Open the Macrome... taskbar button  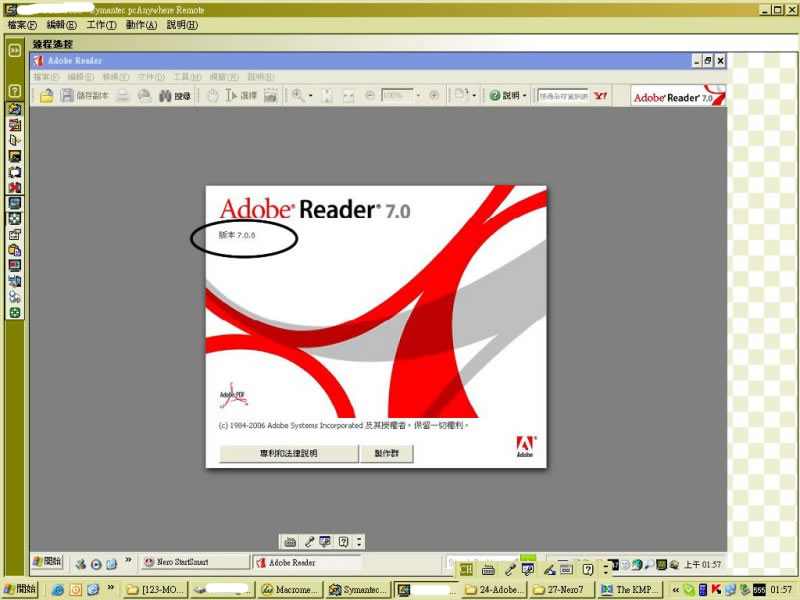(x=290, y=590)
